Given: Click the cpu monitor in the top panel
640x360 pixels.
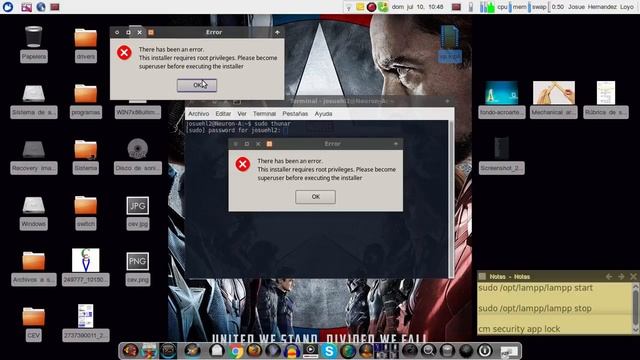Looking at the screenshot, I should coord(502,7).
